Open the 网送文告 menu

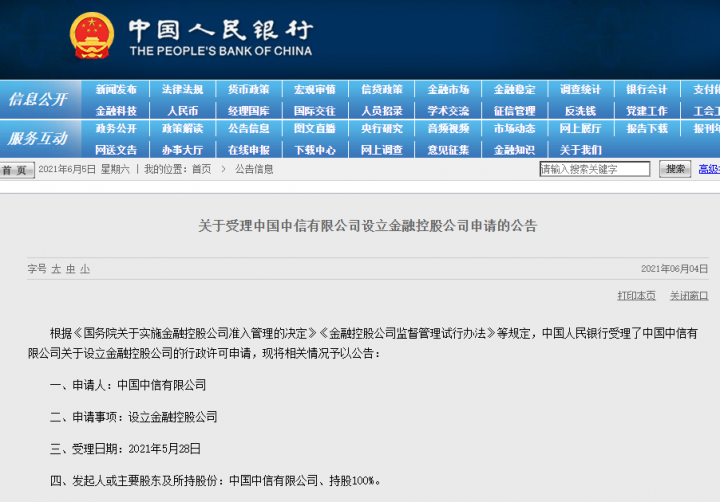pos(116,150)
